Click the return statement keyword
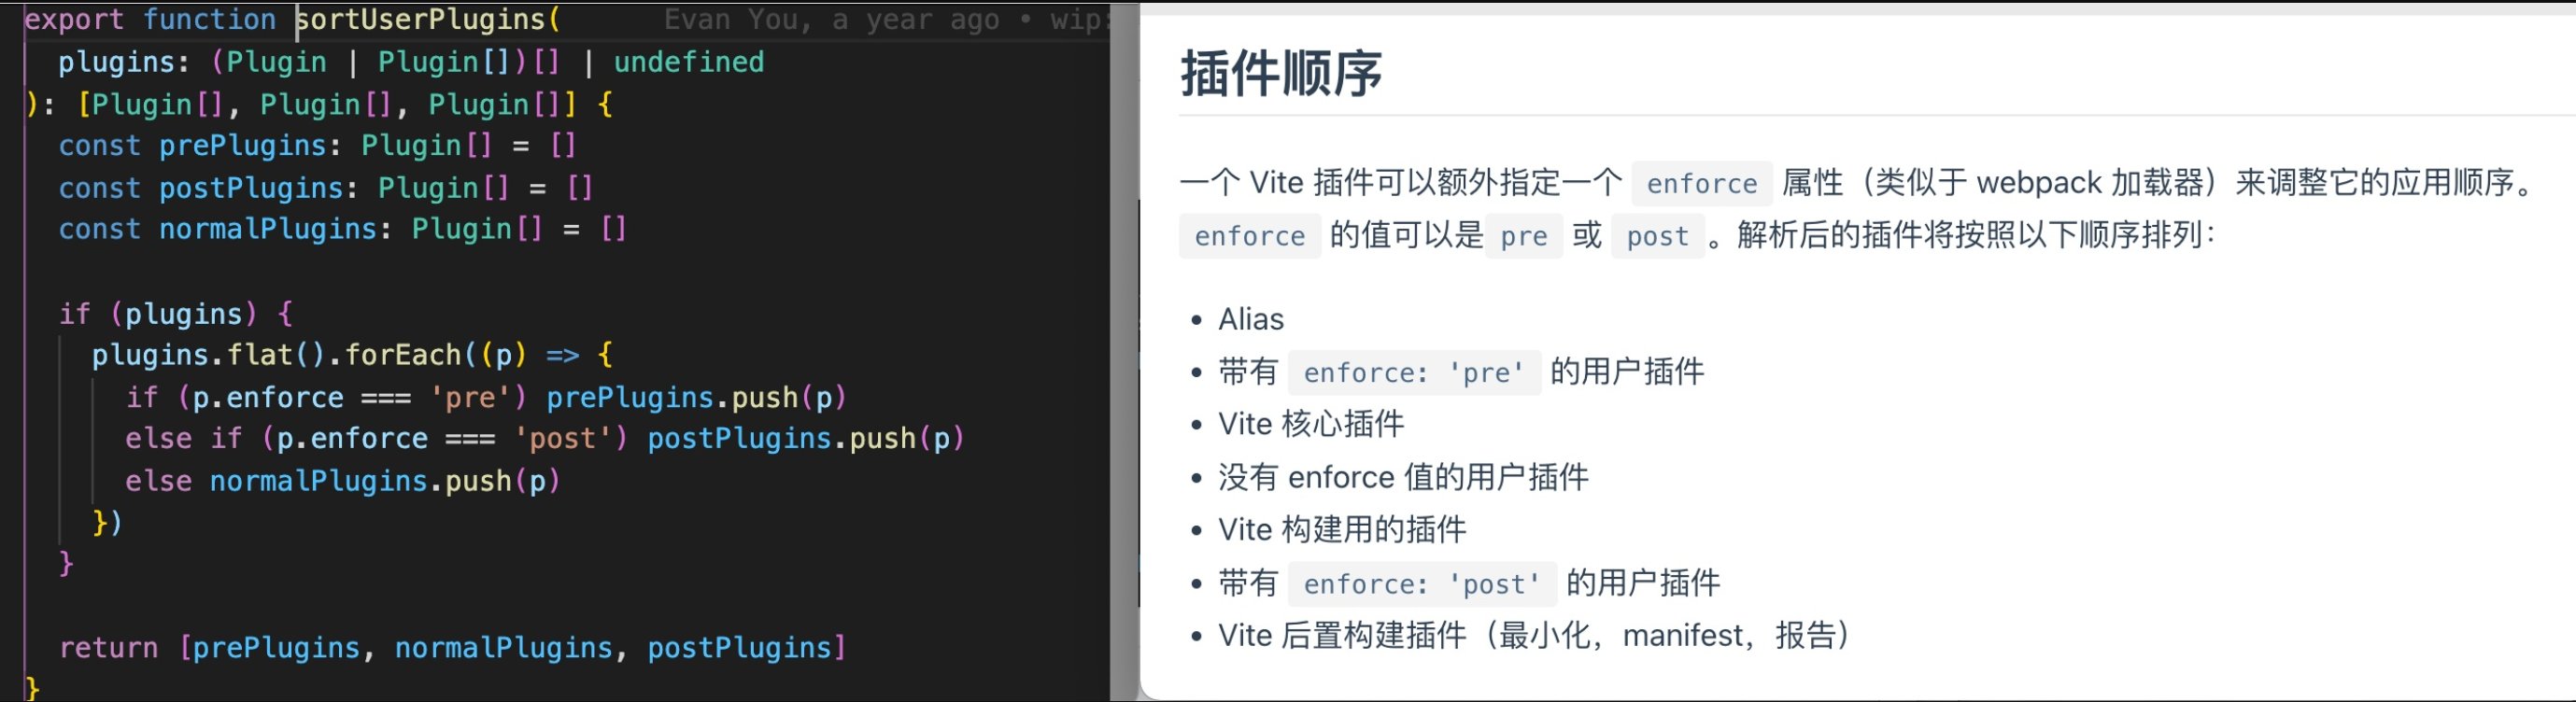 [108, 648]
